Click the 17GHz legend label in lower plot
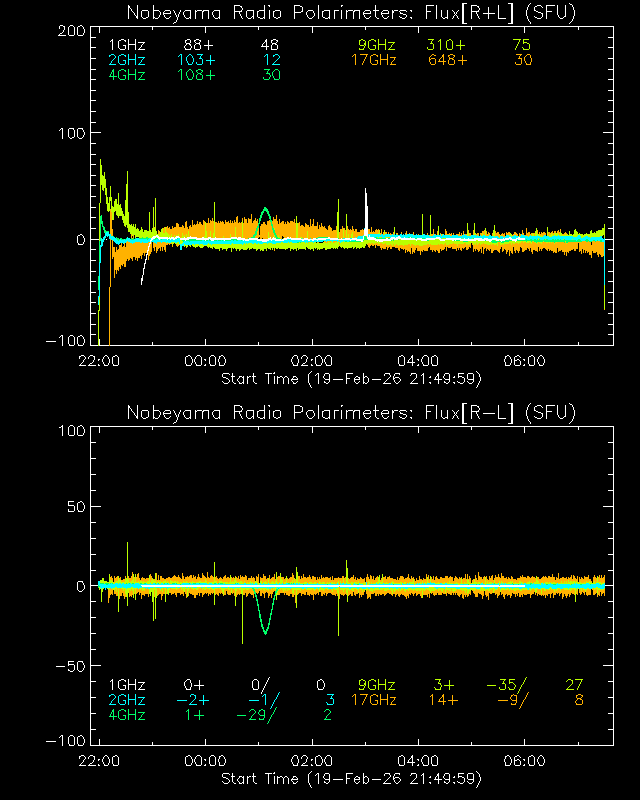Image resolution: width=640 pixels, height=800 pixels. (373, 700)
